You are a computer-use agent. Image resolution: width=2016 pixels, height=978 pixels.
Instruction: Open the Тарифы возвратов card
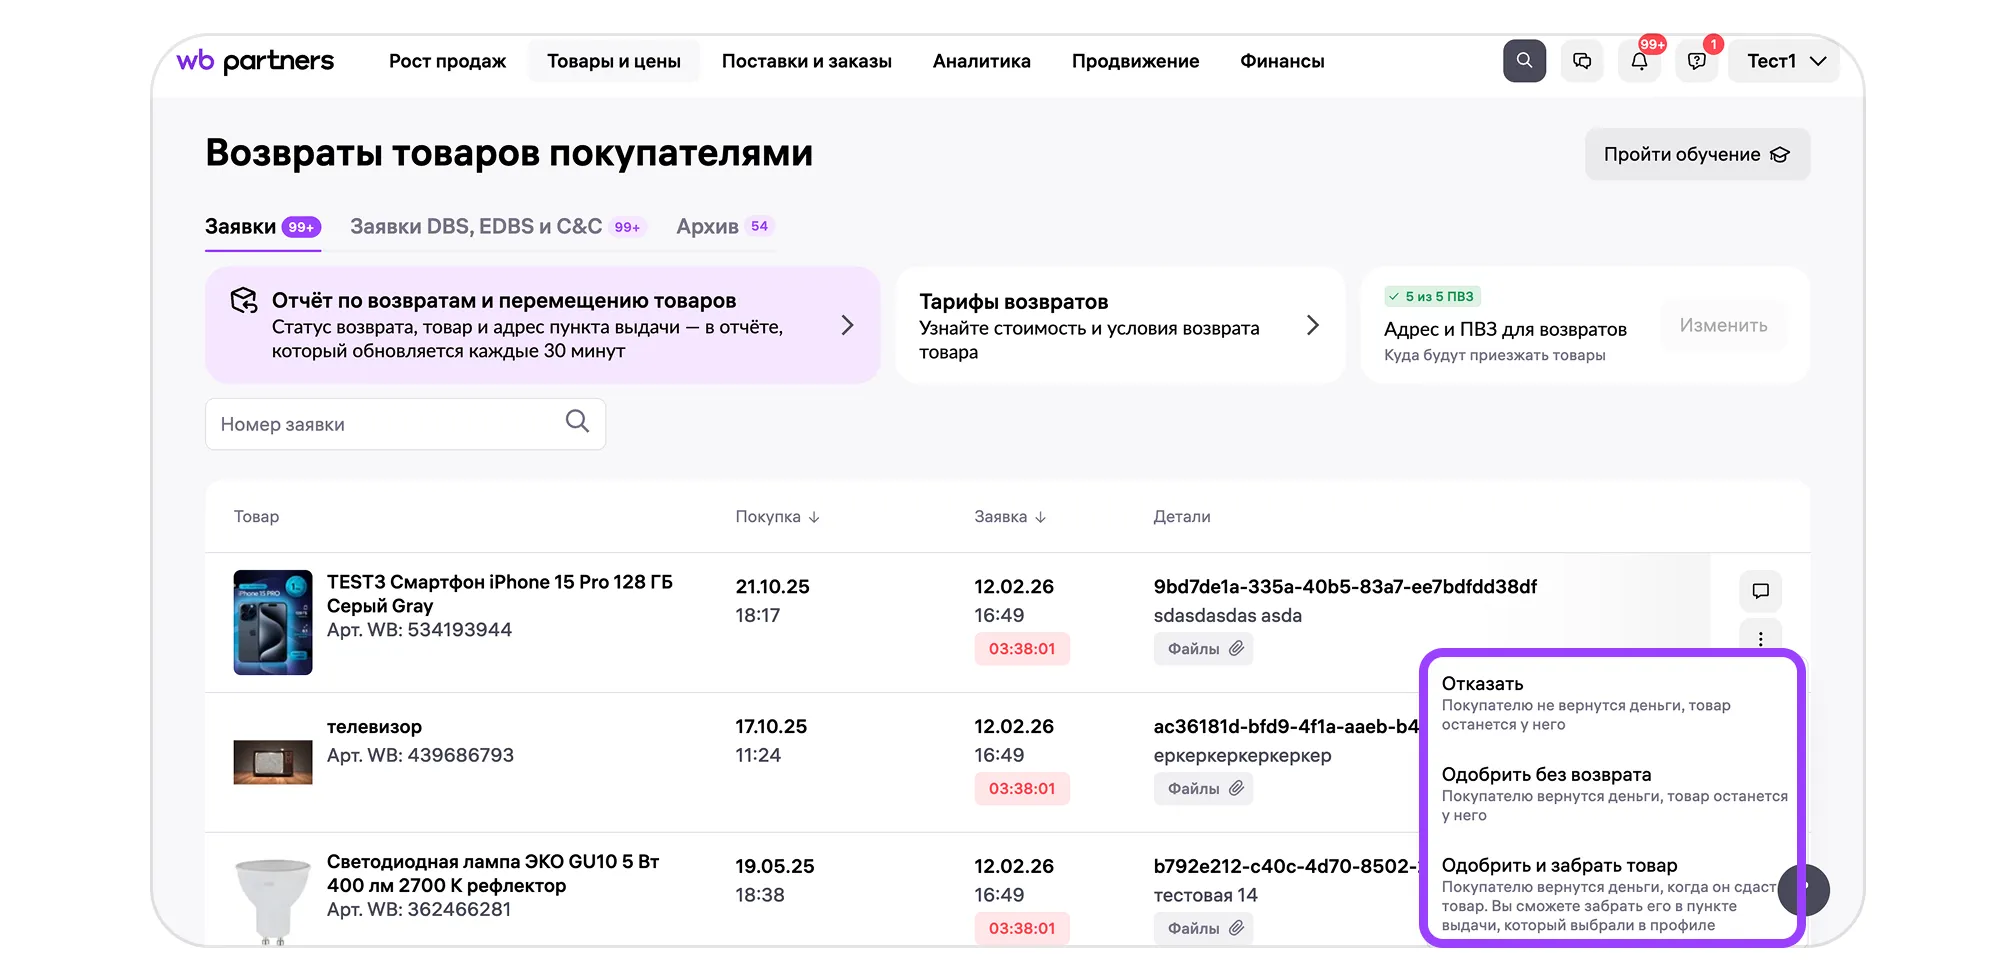[x=1118, y=326]
